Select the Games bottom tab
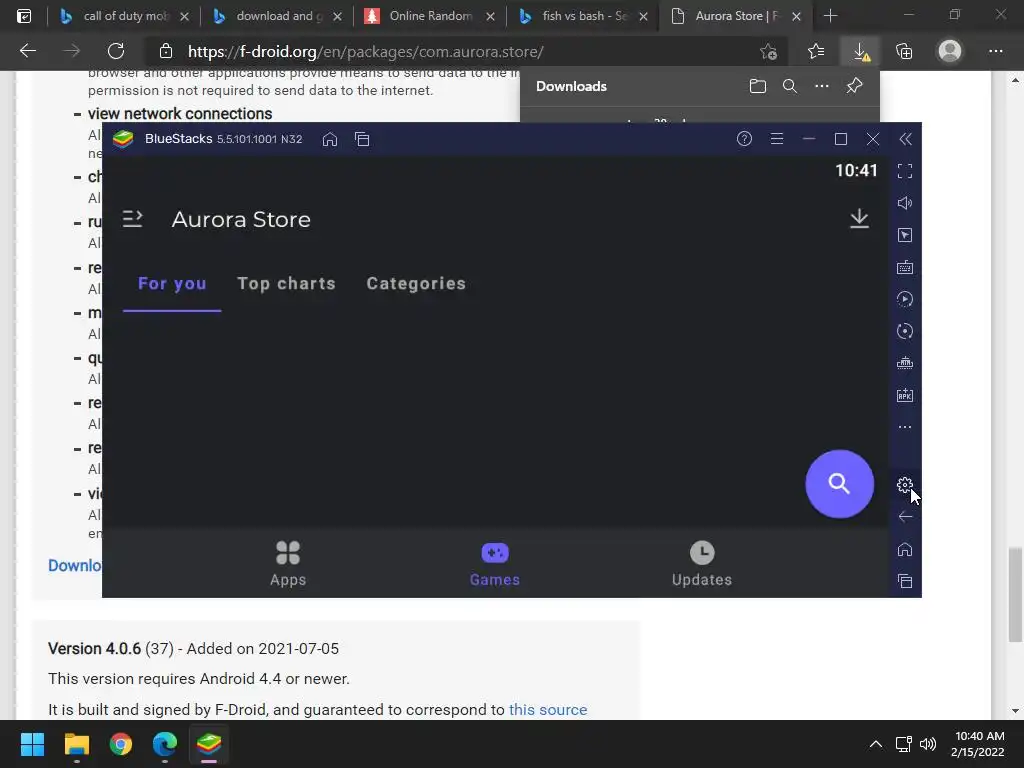This screenshot has height=768, width=1024. click(x=494, y=564)
